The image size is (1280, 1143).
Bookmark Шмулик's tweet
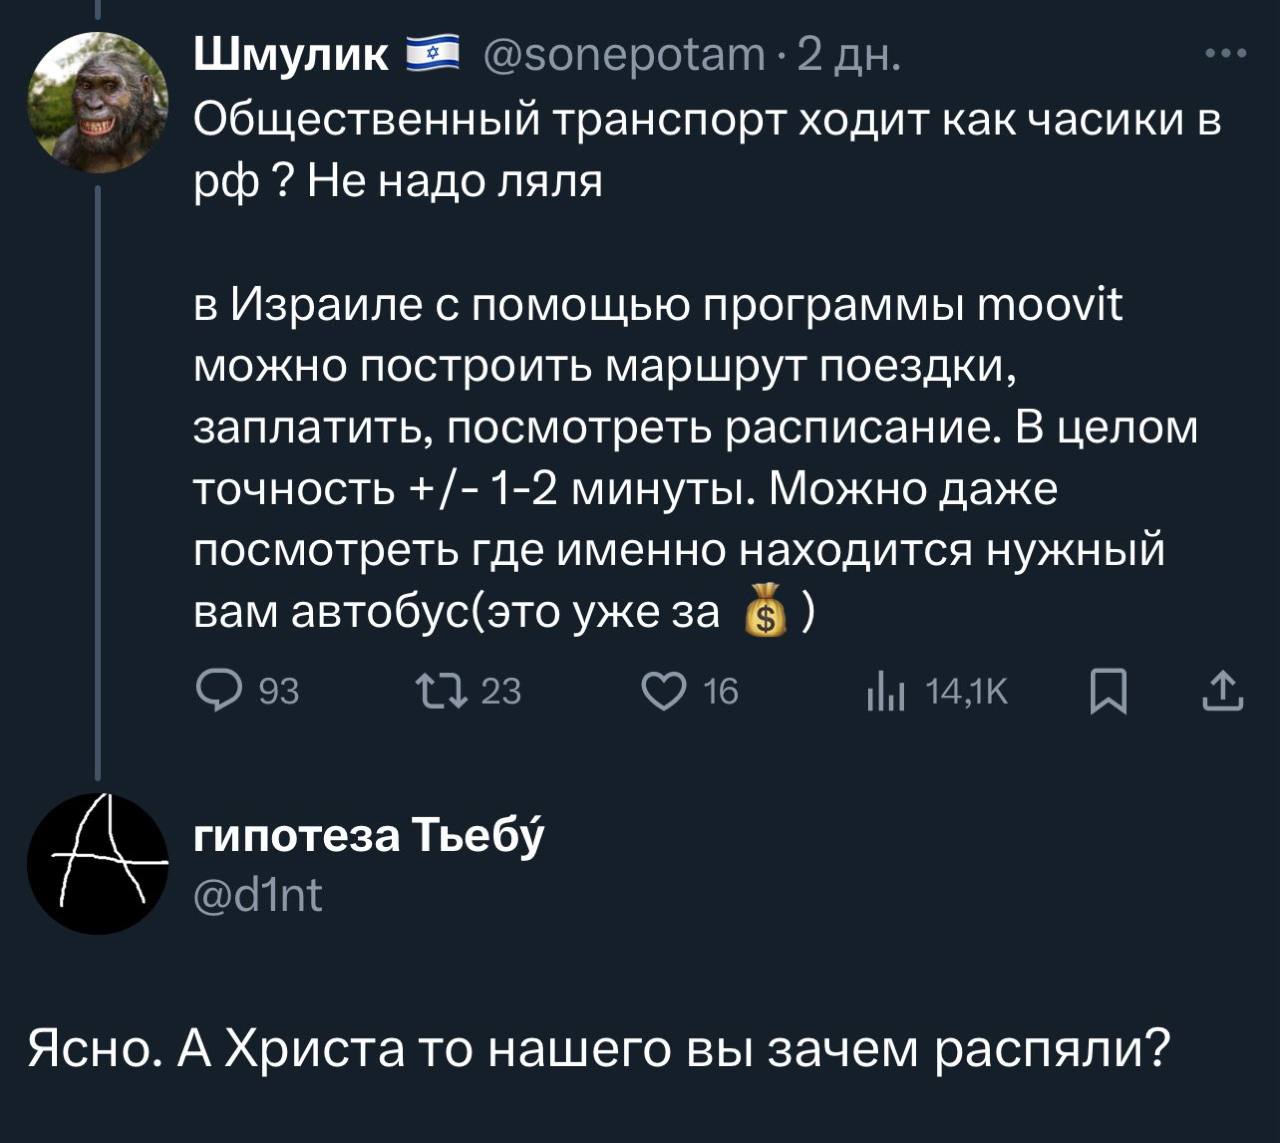[1108, 691]
